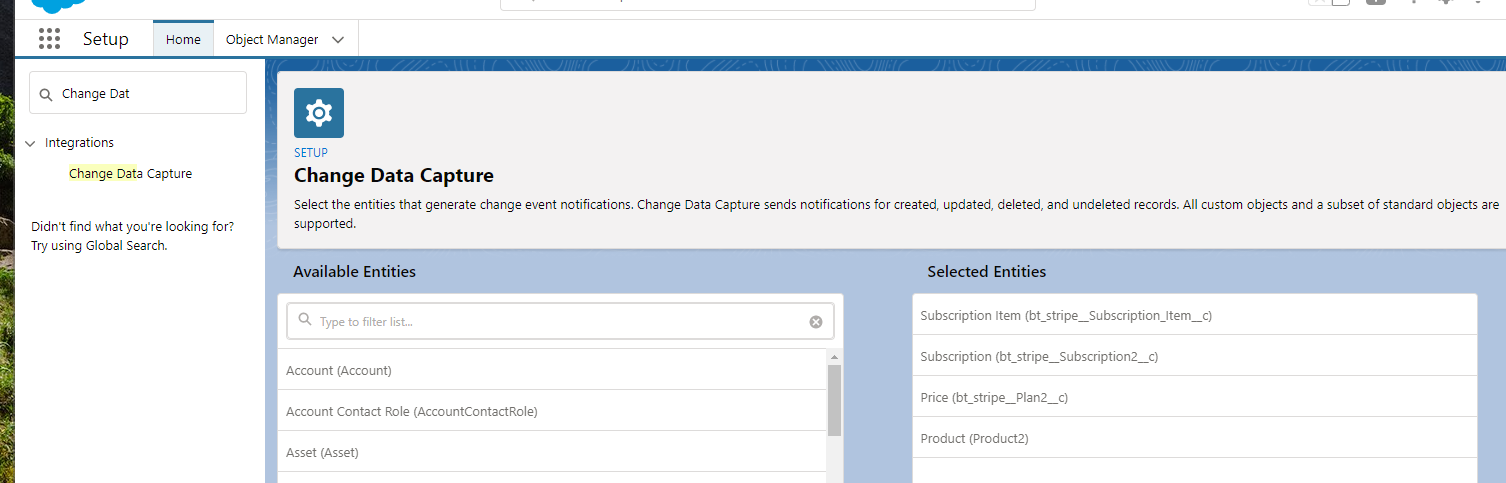Viewport: 1506px width, 483px height.
Task: Click the Available Entities heading
Action: tap(354, 271)
